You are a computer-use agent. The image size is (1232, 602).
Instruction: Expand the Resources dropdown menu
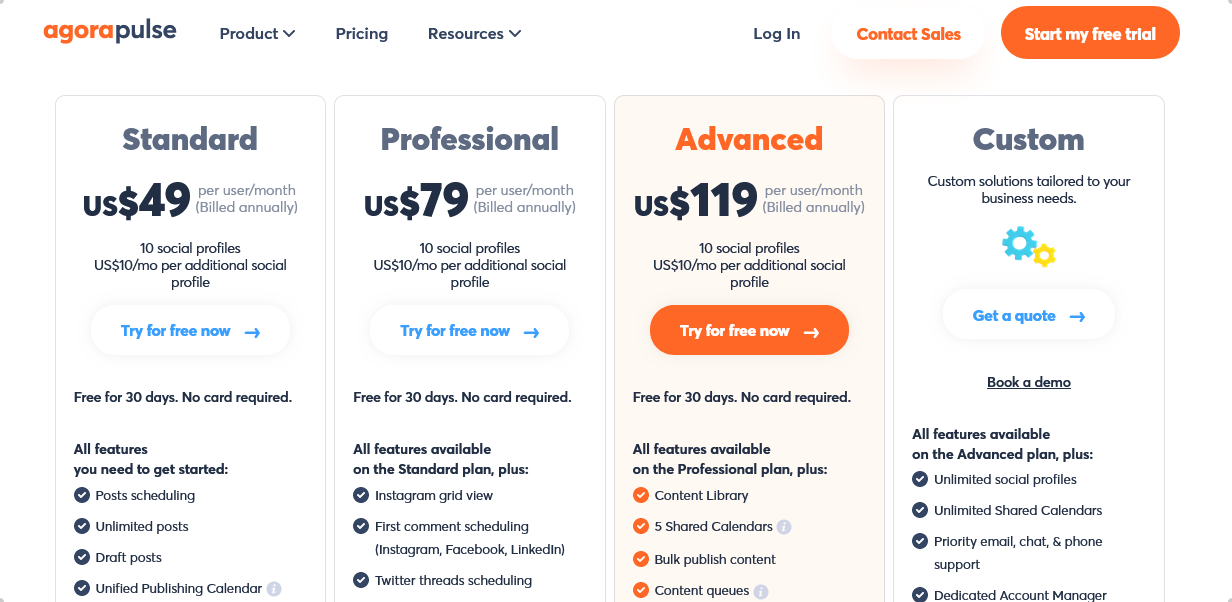pos(474,33)
